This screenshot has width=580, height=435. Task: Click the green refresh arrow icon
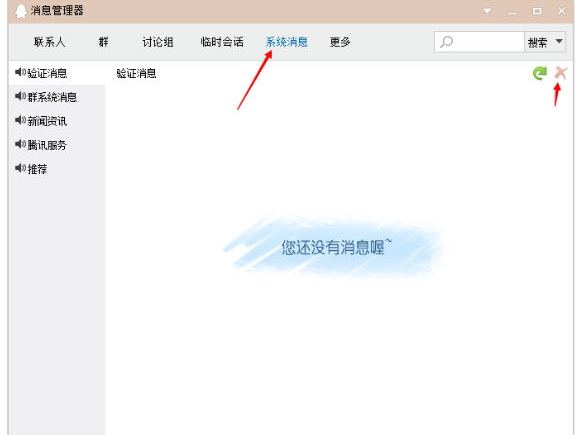coord(540,73)
